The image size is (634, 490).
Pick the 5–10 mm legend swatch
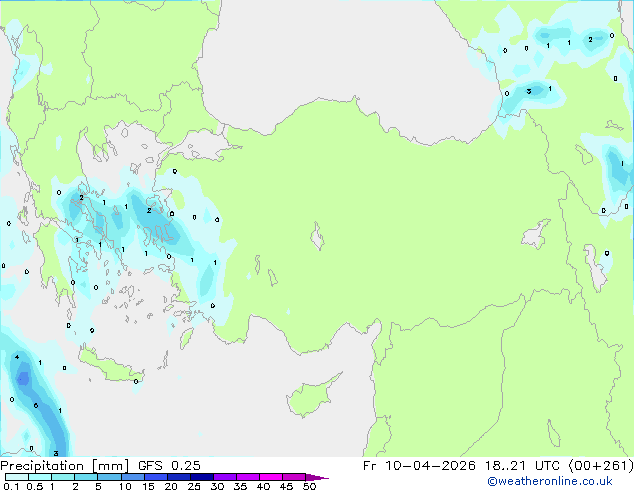[109, 477]
